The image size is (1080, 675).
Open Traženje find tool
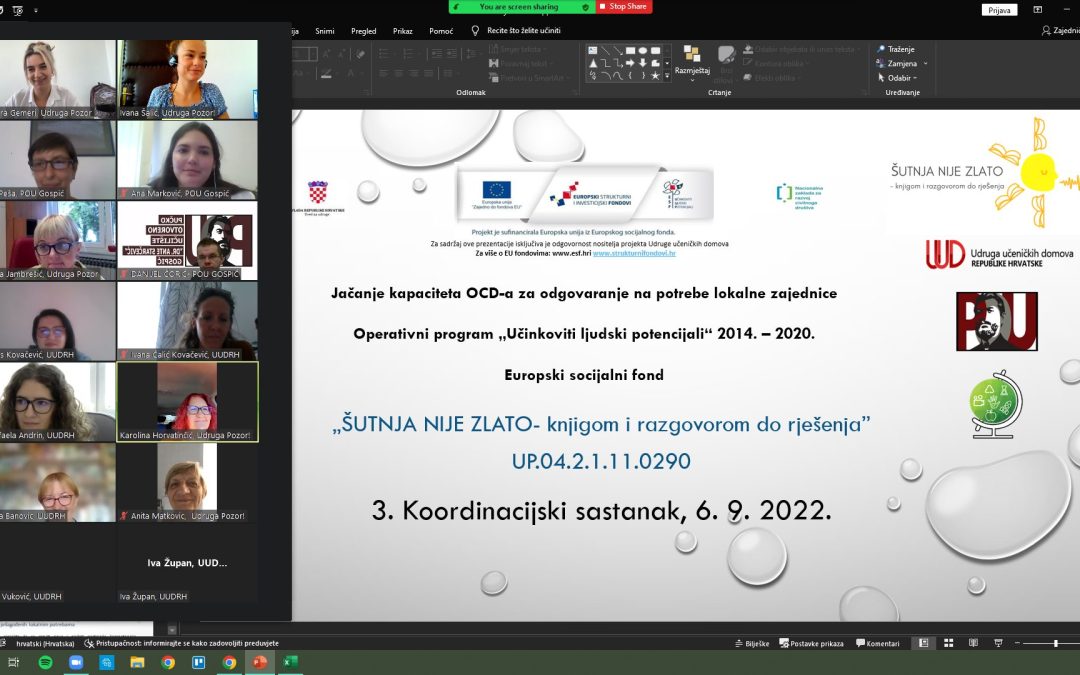895,49
